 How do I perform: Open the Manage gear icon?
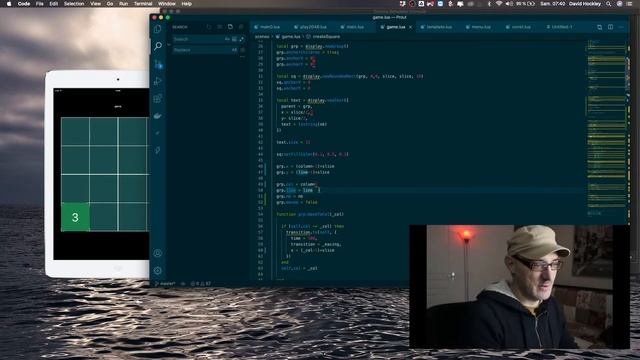(158, 270)
